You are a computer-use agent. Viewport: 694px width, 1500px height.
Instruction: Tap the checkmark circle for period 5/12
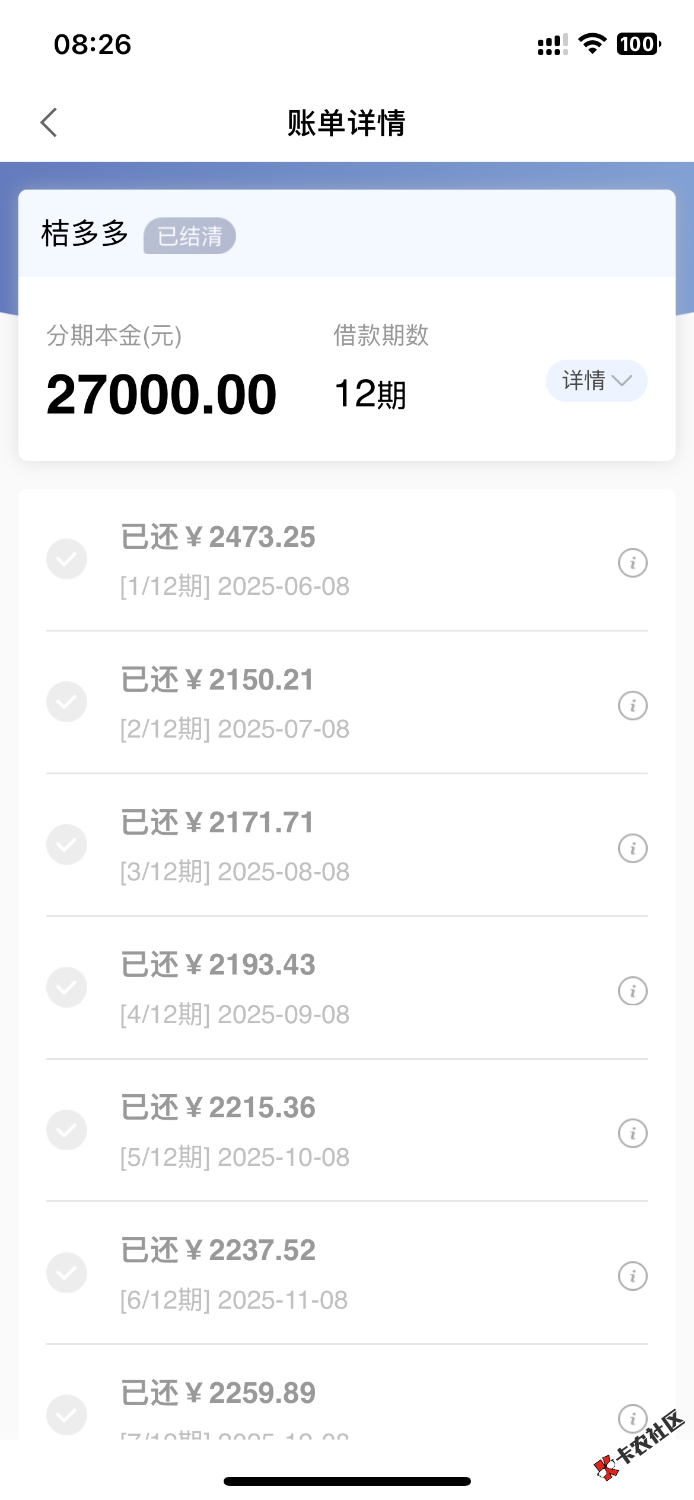tap(67, 1130)
